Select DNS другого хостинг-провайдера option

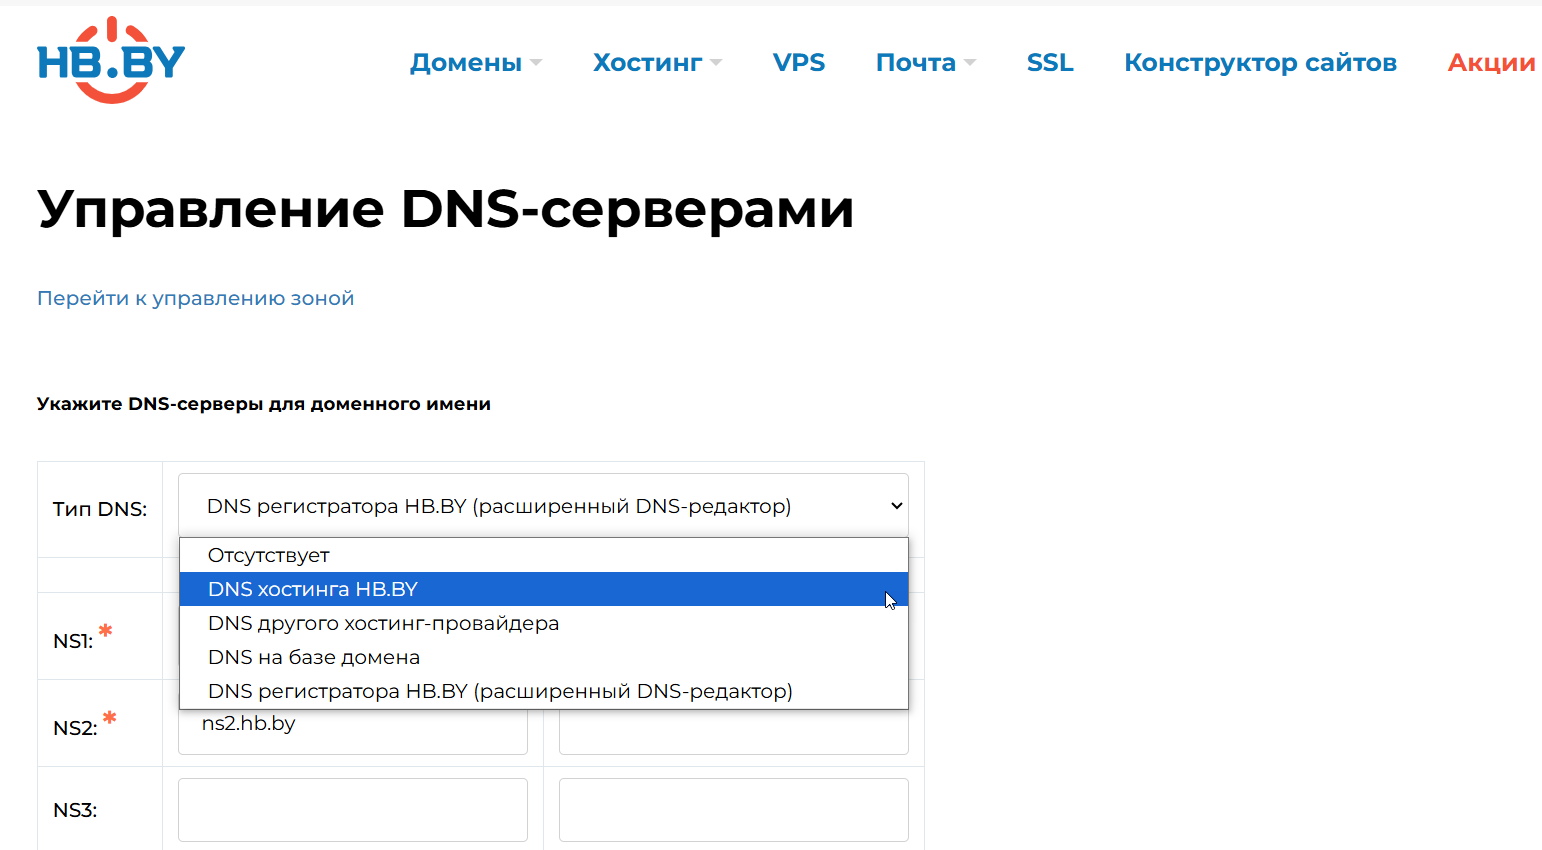pos(383,623)
